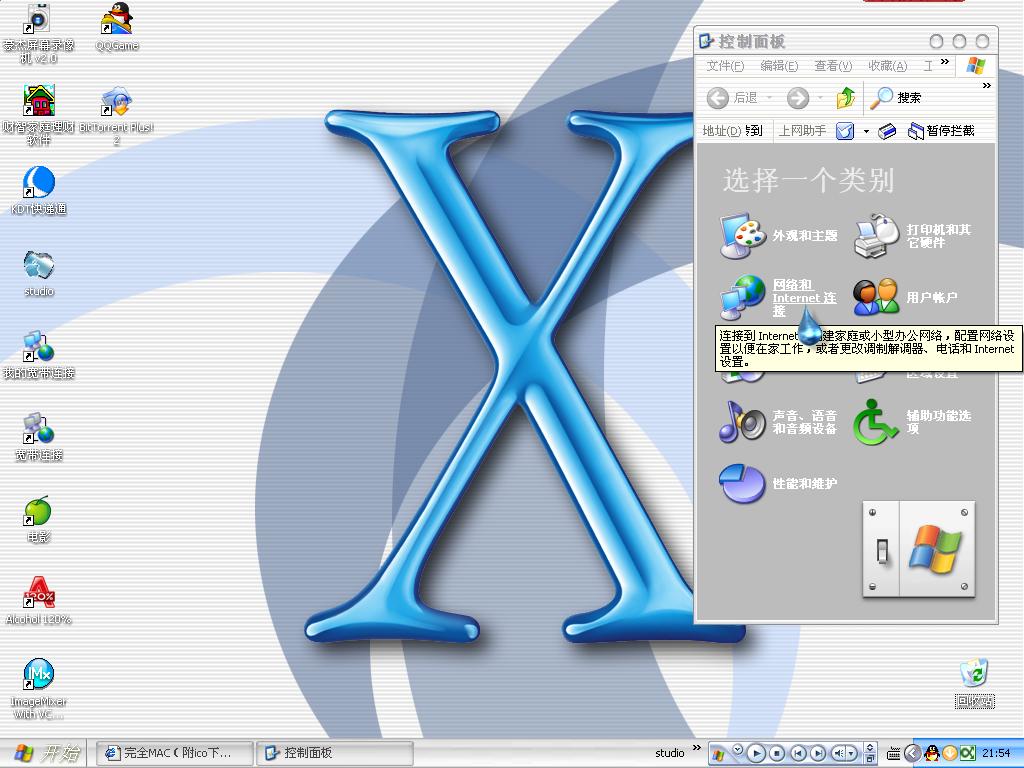Image resolution: width=1024 pixels, height=768 pixels.
Task: Open the 后退 history dropdown arrow
Action: pyautogui.click(x=769, y=98)
